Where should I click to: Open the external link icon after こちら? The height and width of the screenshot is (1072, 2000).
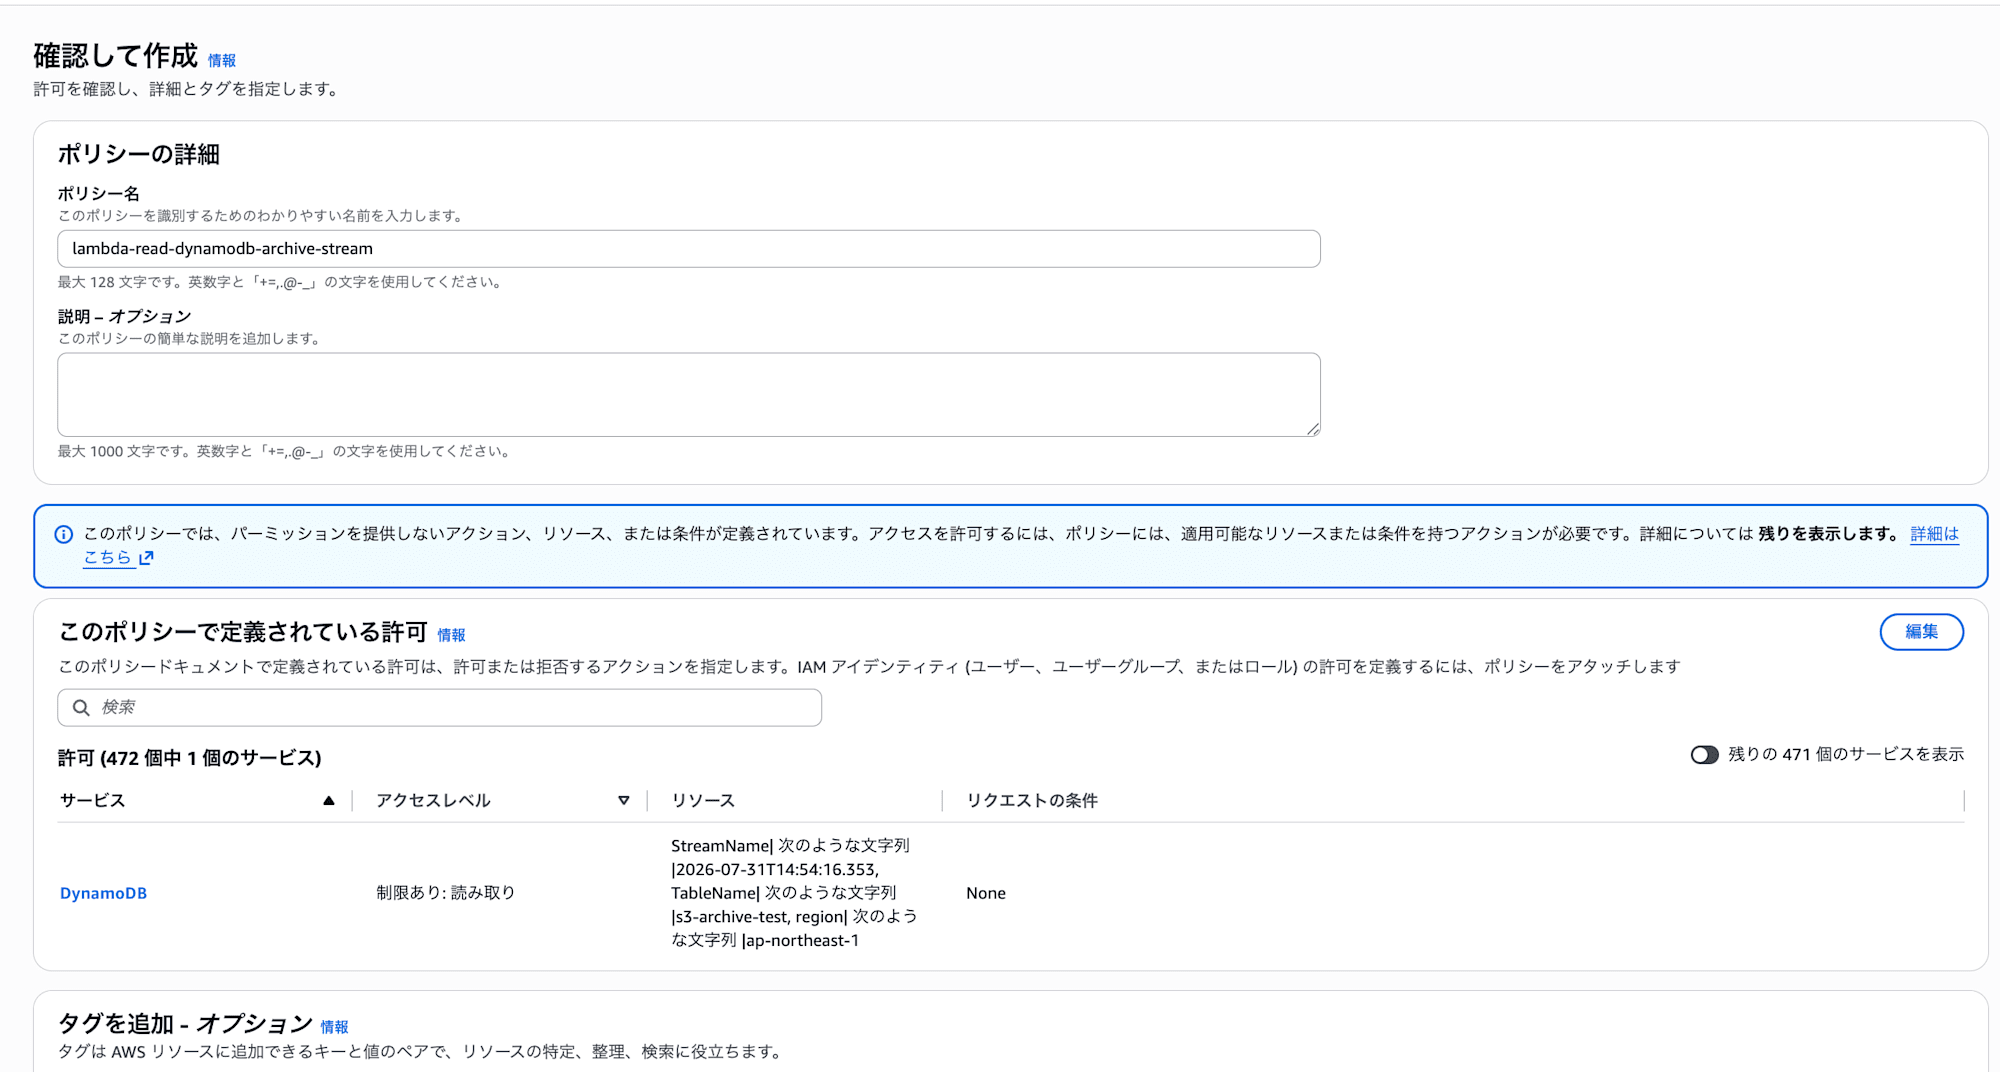[146, 558]
